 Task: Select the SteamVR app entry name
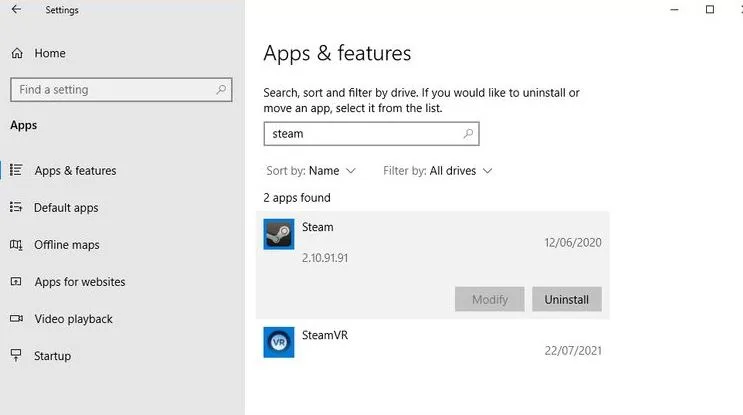(325, 335)
